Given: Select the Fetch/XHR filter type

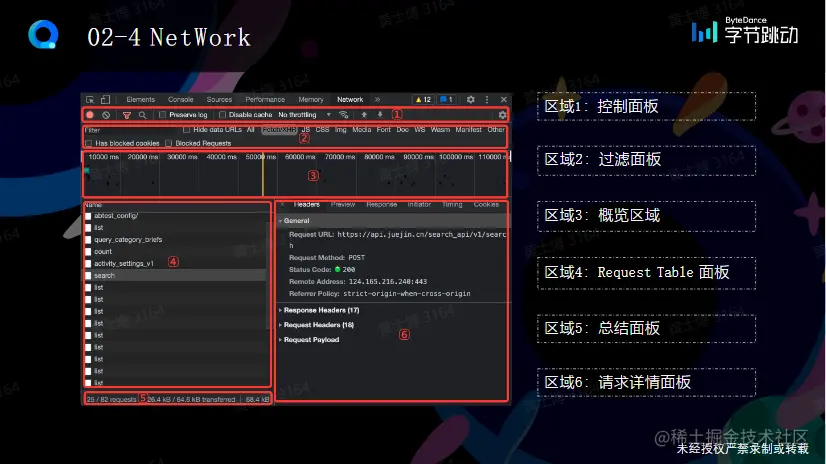Looking at the screenshot, I should 279,130.
